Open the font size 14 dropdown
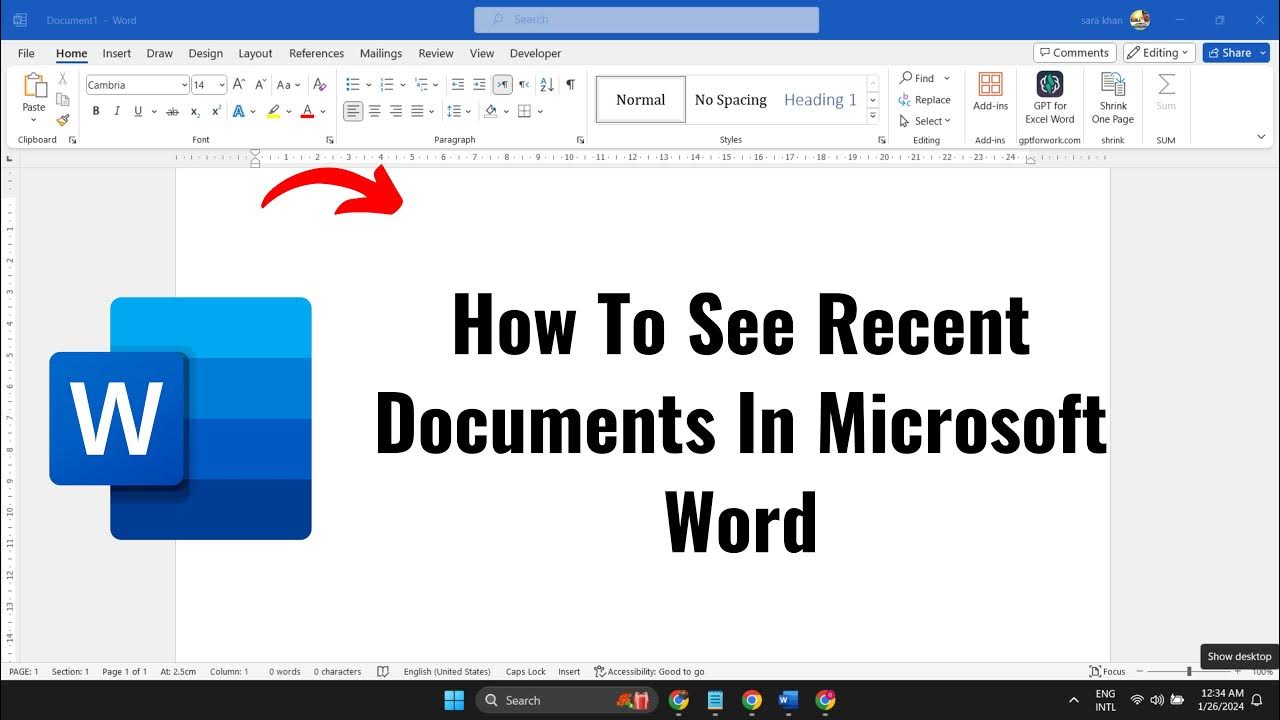Screen dimensions: 1280x720 point(222,86)
